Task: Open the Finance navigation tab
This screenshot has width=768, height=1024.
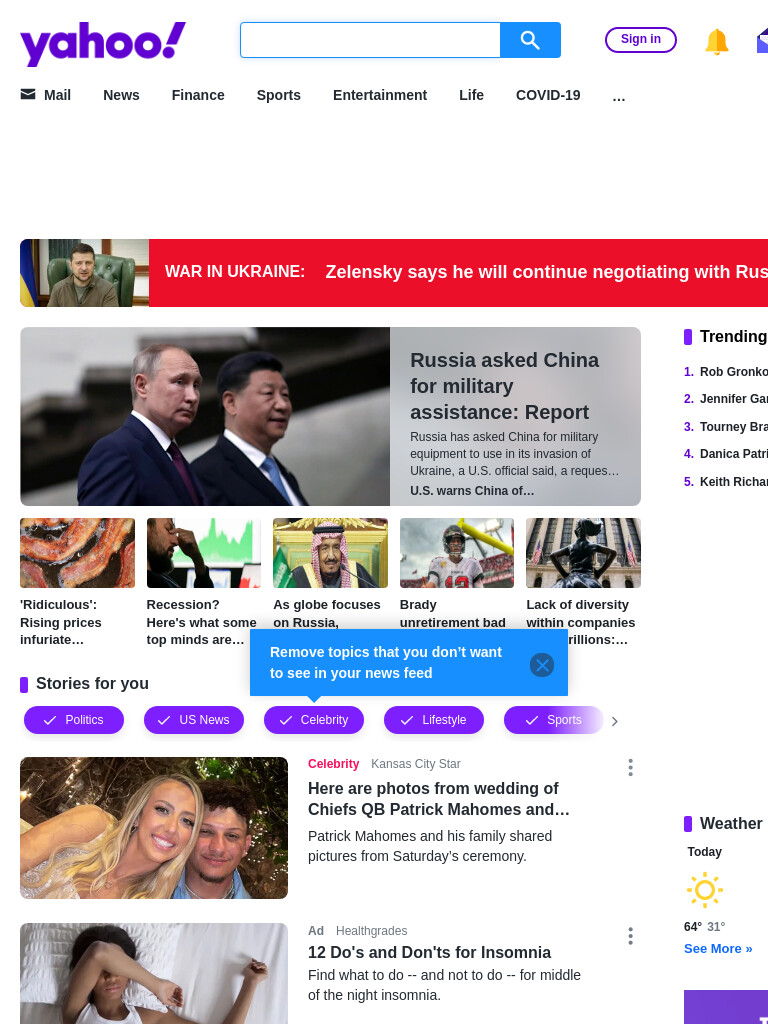Action: point(198,95)
